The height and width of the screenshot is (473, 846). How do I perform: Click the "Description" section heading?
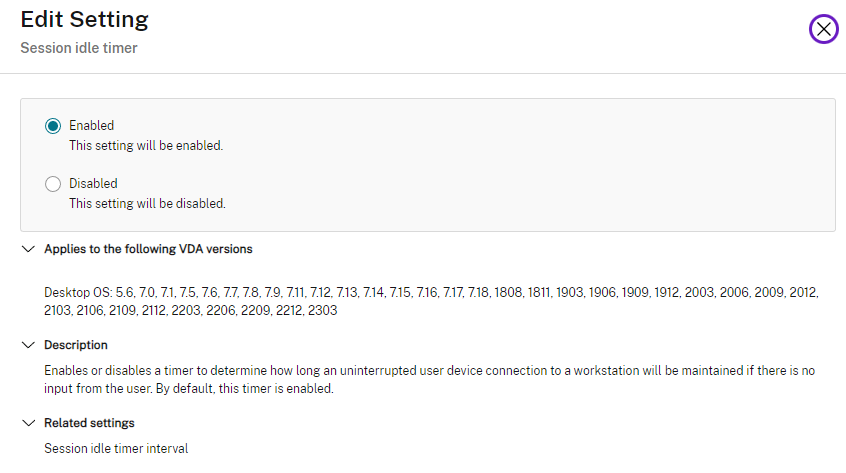tap(76, 345)
